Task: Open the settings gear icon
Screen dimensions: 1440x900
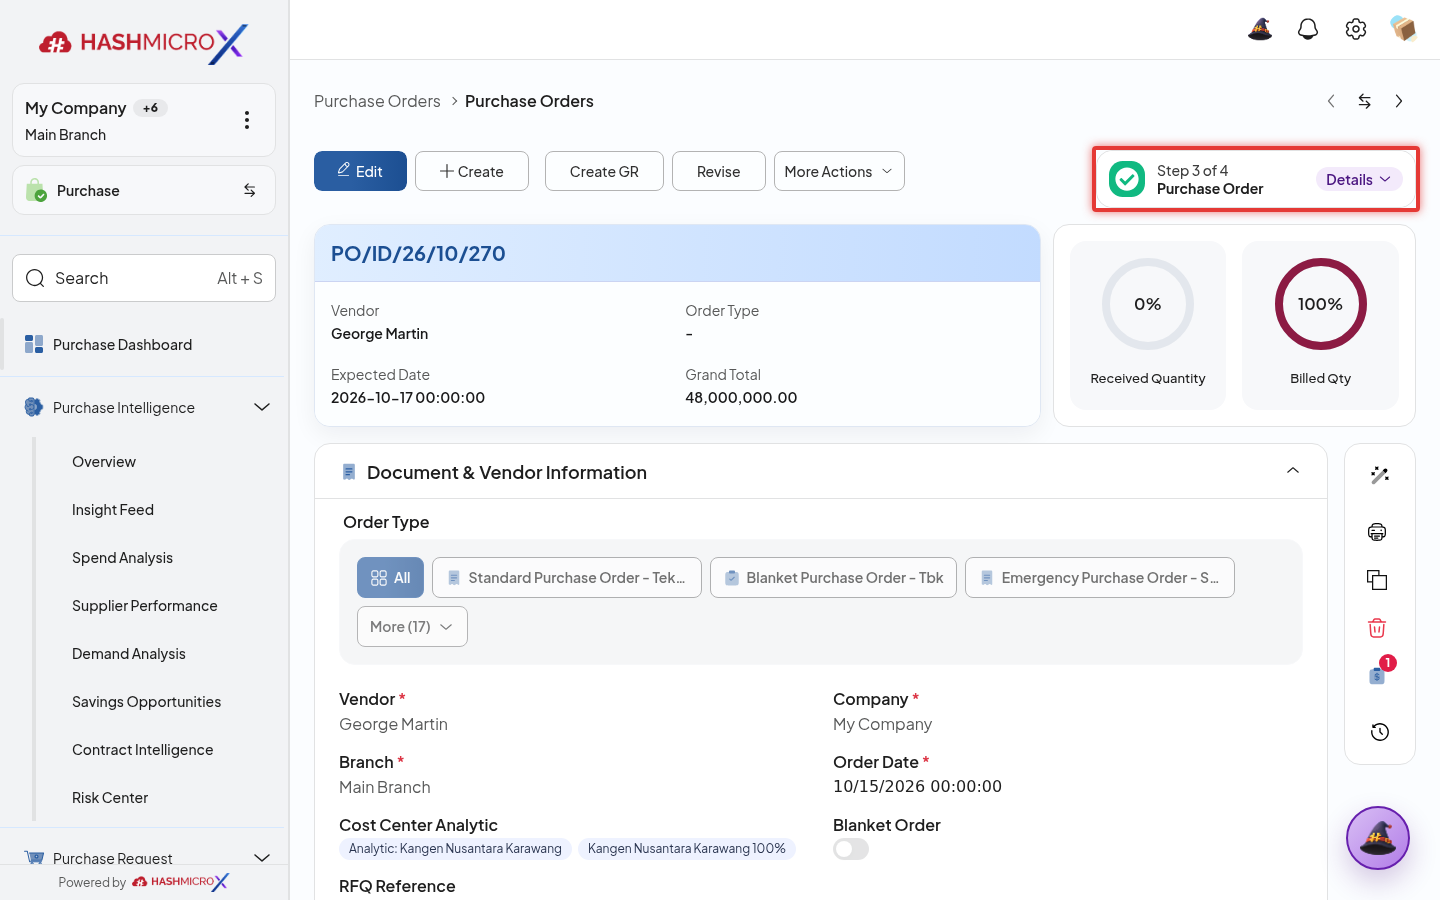Action: tap(1356, 29)
